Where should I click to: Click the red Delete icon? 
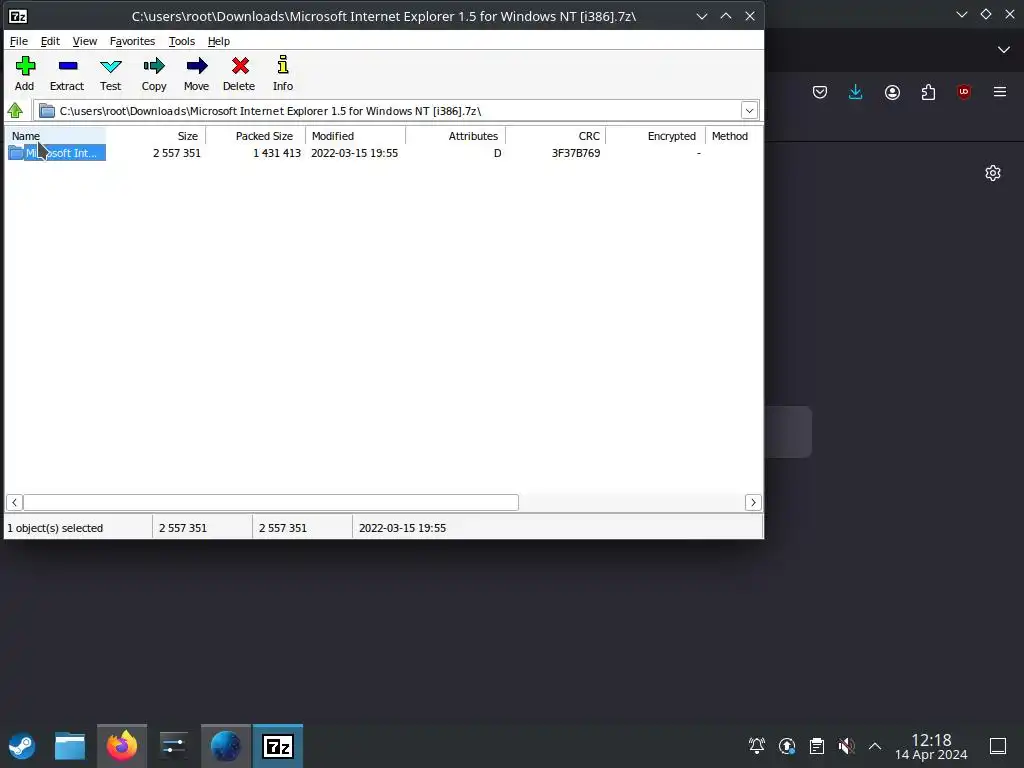pyautogui.click(x=240, y=66)
